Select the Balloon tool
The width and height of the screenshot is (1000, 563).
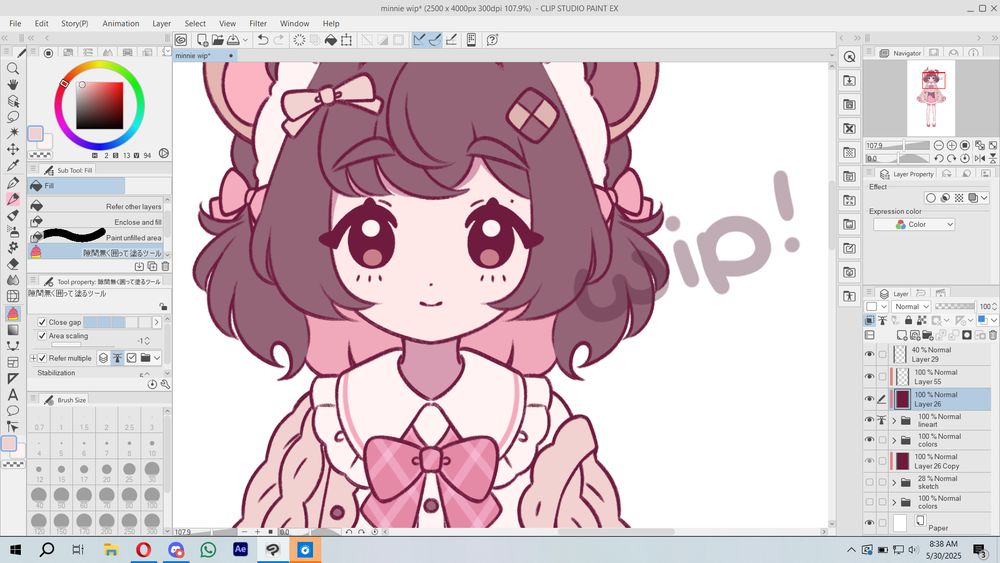(13, 411)
